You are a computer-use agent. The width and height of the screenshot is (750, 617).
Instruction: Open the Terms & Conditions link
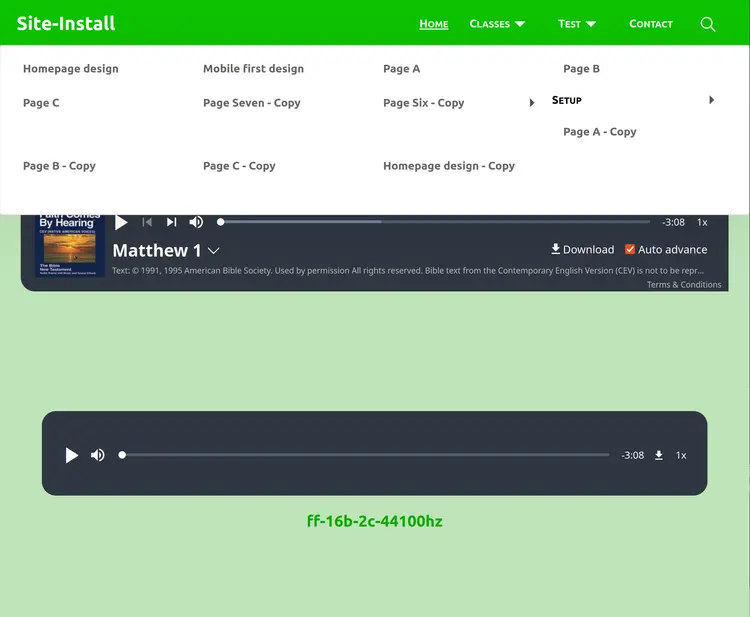coord(684,285)
